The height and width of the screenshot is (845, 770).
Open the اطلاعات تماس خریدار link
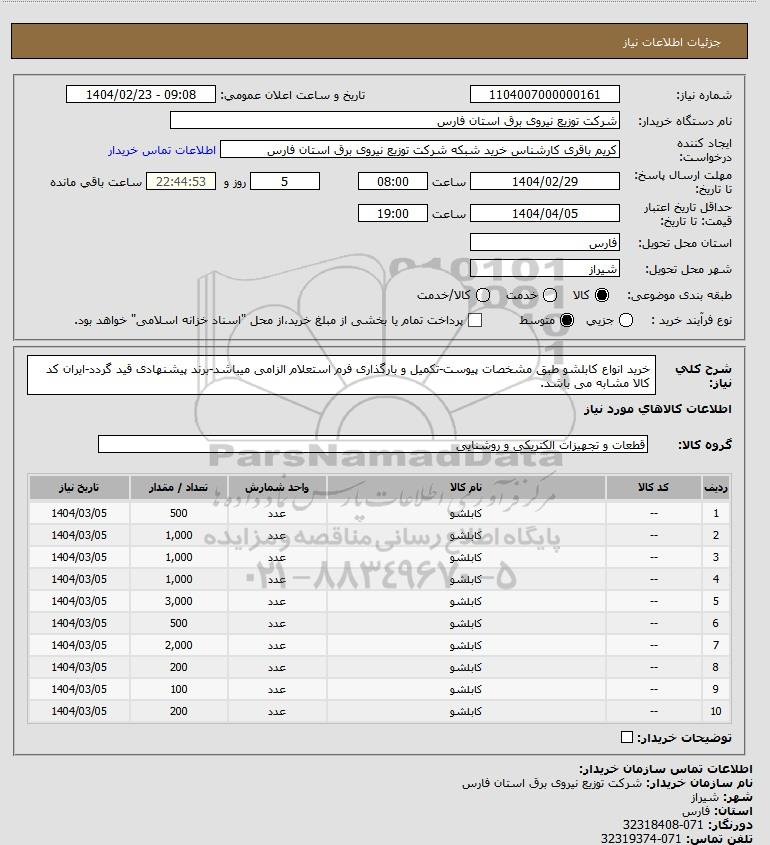162,150
